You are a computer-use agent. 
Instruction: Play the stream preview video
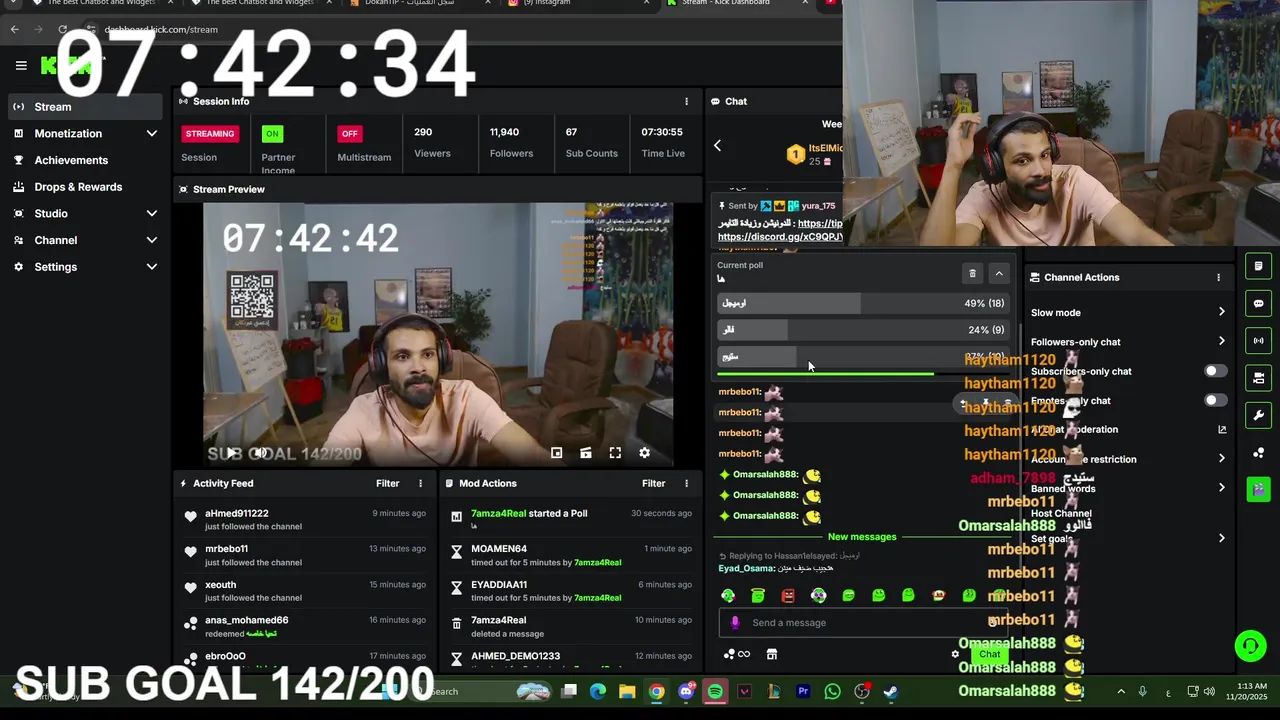pos(231,453)
